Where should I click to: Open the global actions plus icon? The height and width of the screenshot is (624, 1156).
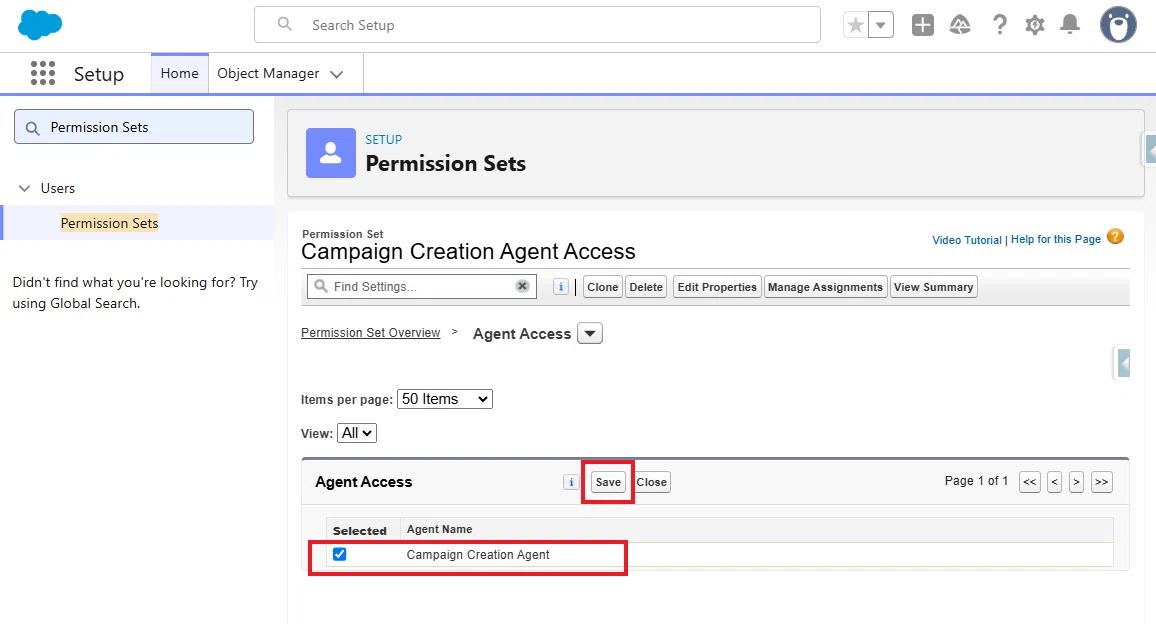click(922, 25)
